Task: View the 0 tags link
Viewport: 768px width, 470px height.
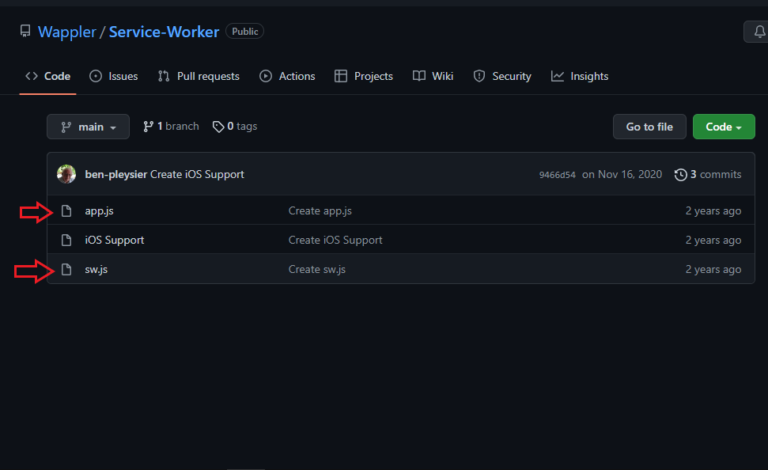Action: click(235, 126)
